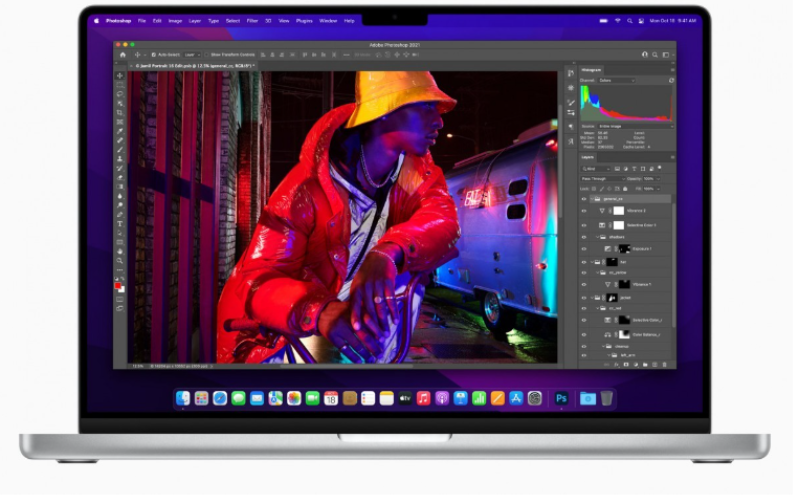
Task: Open Histogram Source dropdown
Action: pyautogui.click(x=635, y=126)
